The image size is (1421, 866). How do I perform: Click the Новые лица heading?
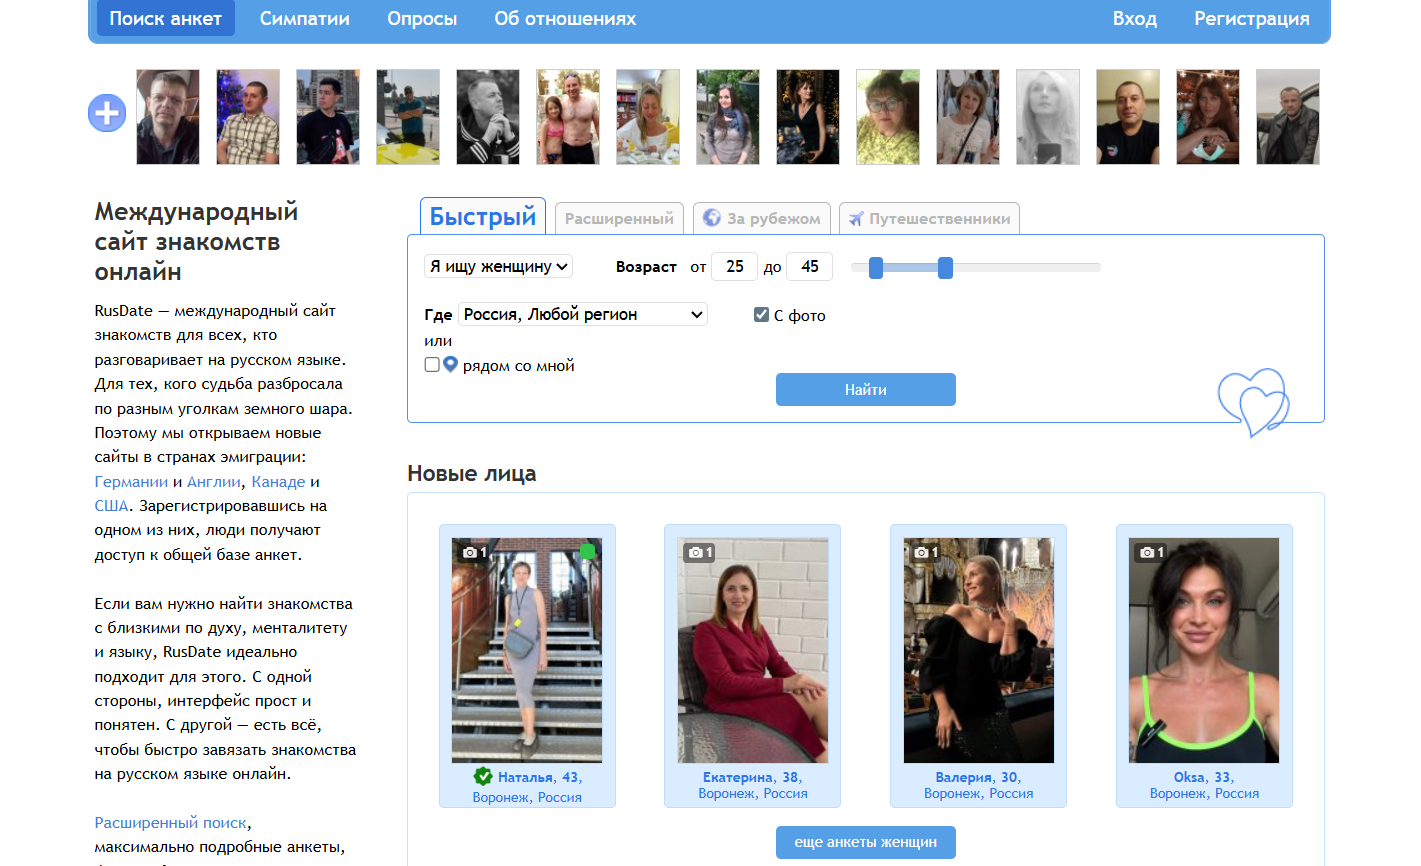[x=472, y=474]
